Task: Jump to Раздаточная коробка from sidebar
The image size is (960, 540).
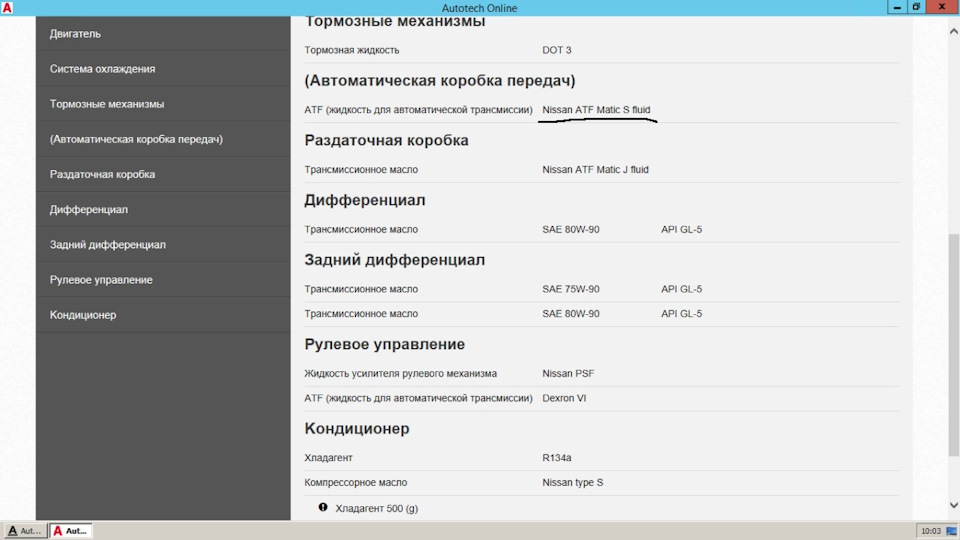Action: (102, 174)
